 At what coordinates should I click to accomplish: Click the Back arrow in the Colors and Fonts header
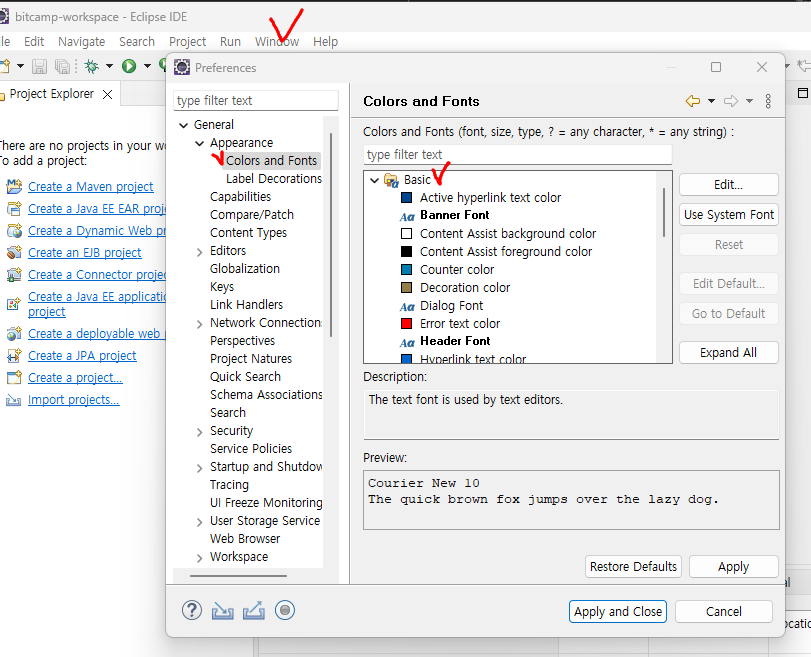tap(693, 101)
